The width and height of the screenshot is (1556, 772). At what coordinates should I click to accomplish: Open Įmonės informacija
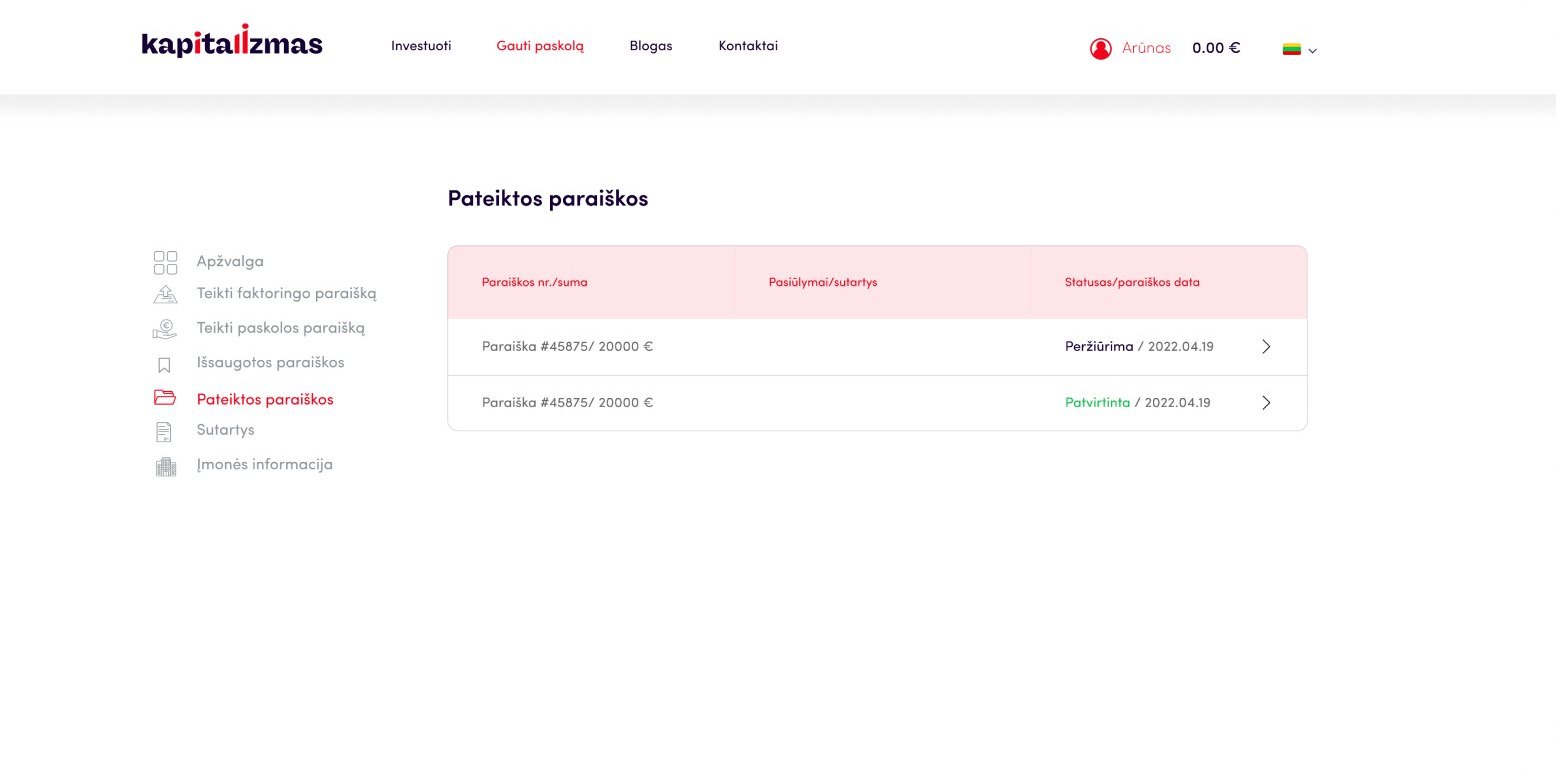(x=265, y=465)
